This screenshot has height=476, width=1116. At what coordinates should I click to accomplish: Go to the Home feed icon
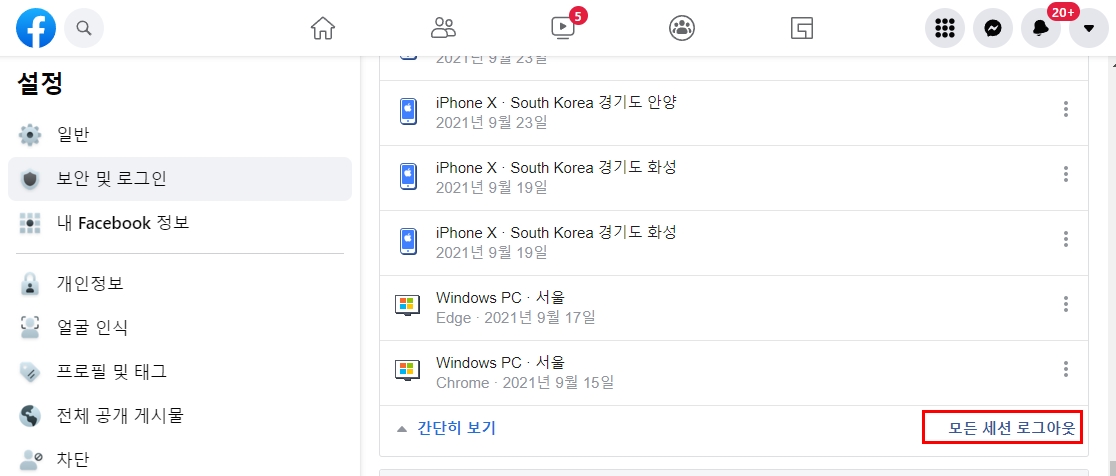pyautogui.click(x=323, y=28)
